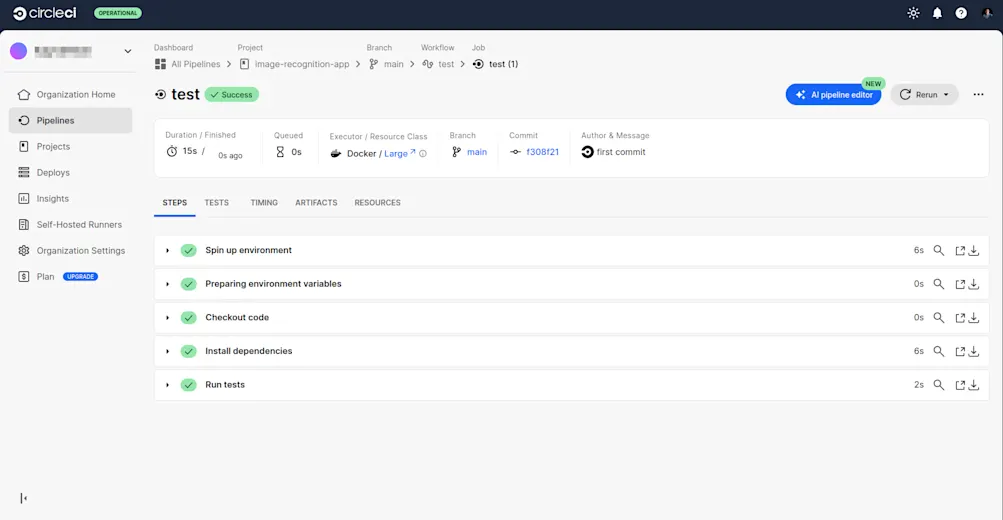Click the CircleCI logo
This screenshot has width=1003, height=520.
pos(45,13)
